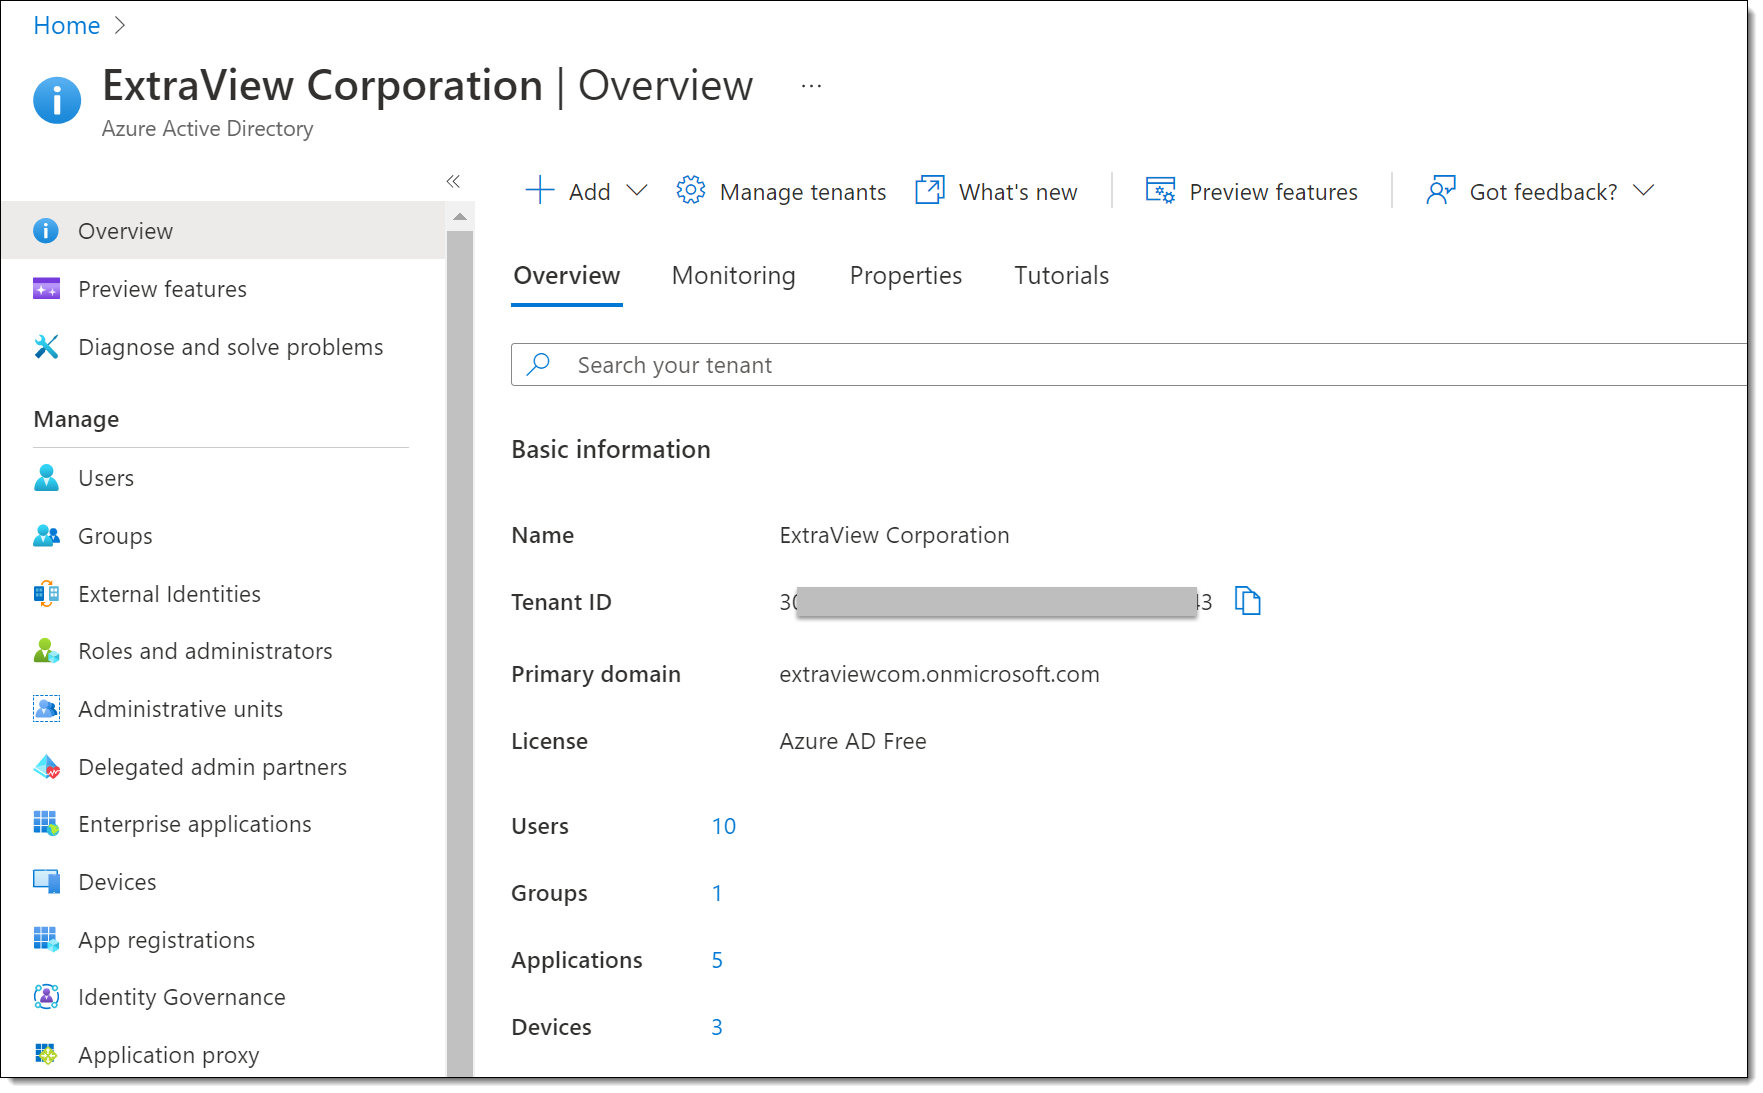
Task: Switch to the Monitoring tab
Action: [734, 276]
